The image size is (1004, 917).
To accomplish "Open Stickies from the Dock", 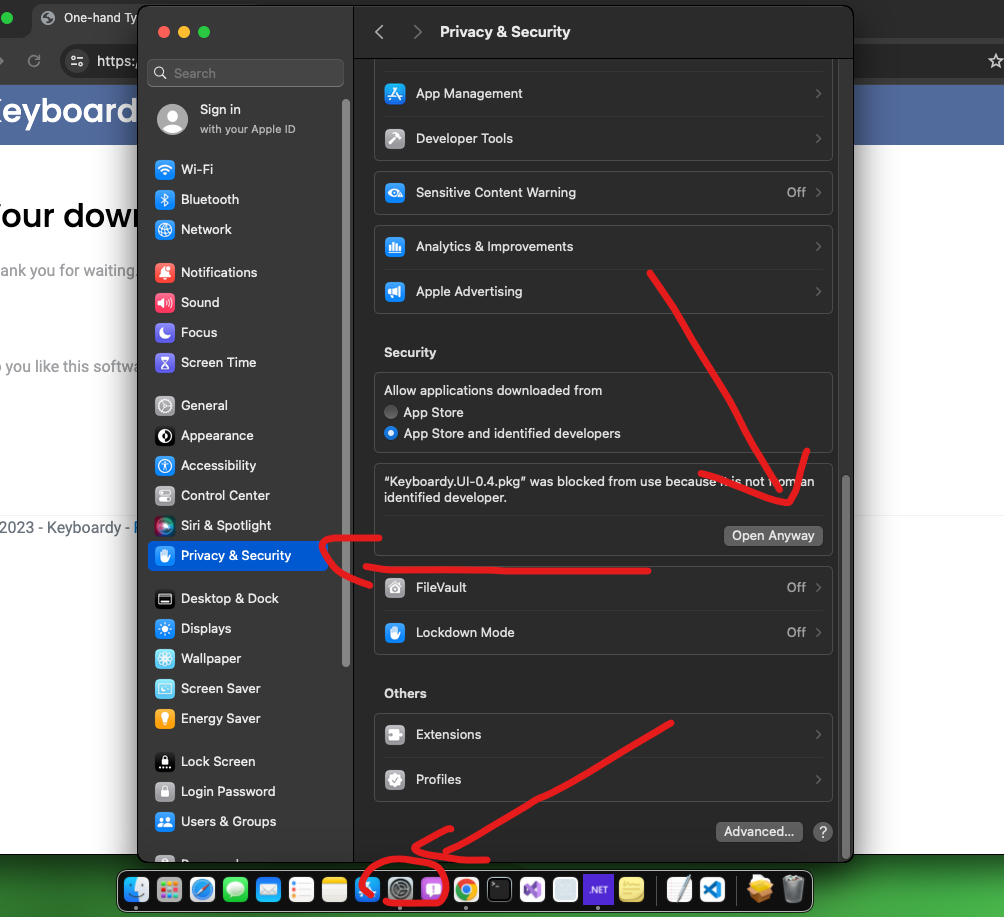I will click(x=631, y=889).
